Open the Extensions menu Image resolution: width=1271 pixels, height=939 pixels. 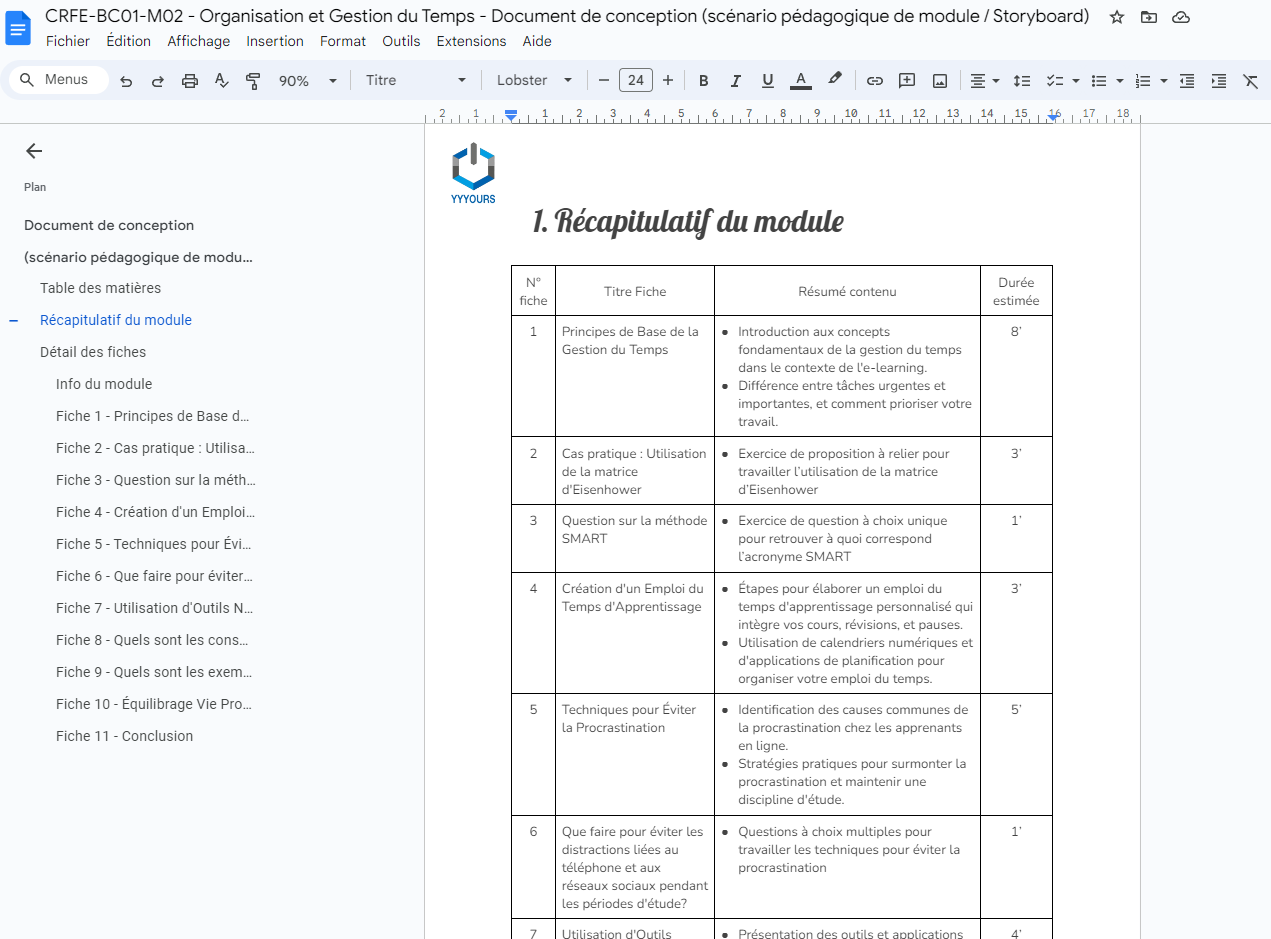472,41
